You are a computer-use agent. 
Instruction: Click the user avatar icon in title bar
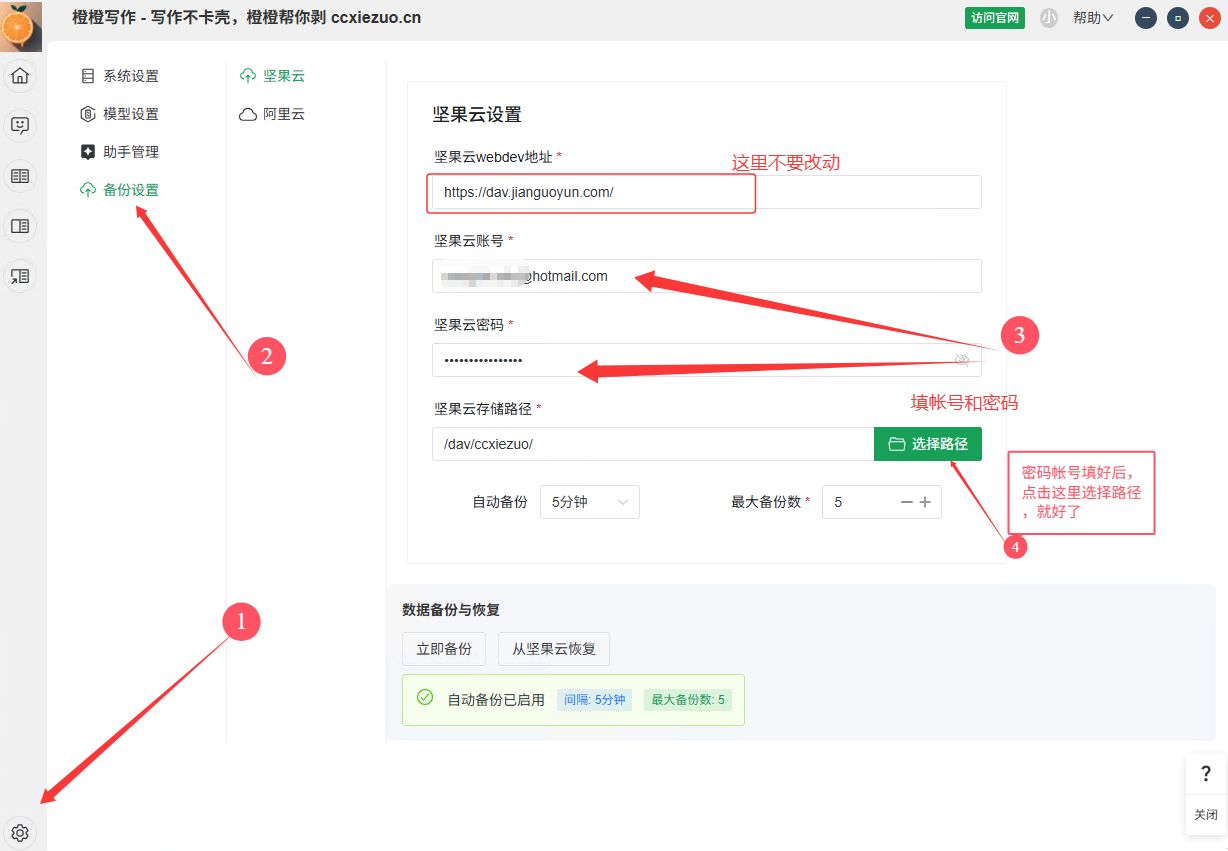tap(1048, 18)
